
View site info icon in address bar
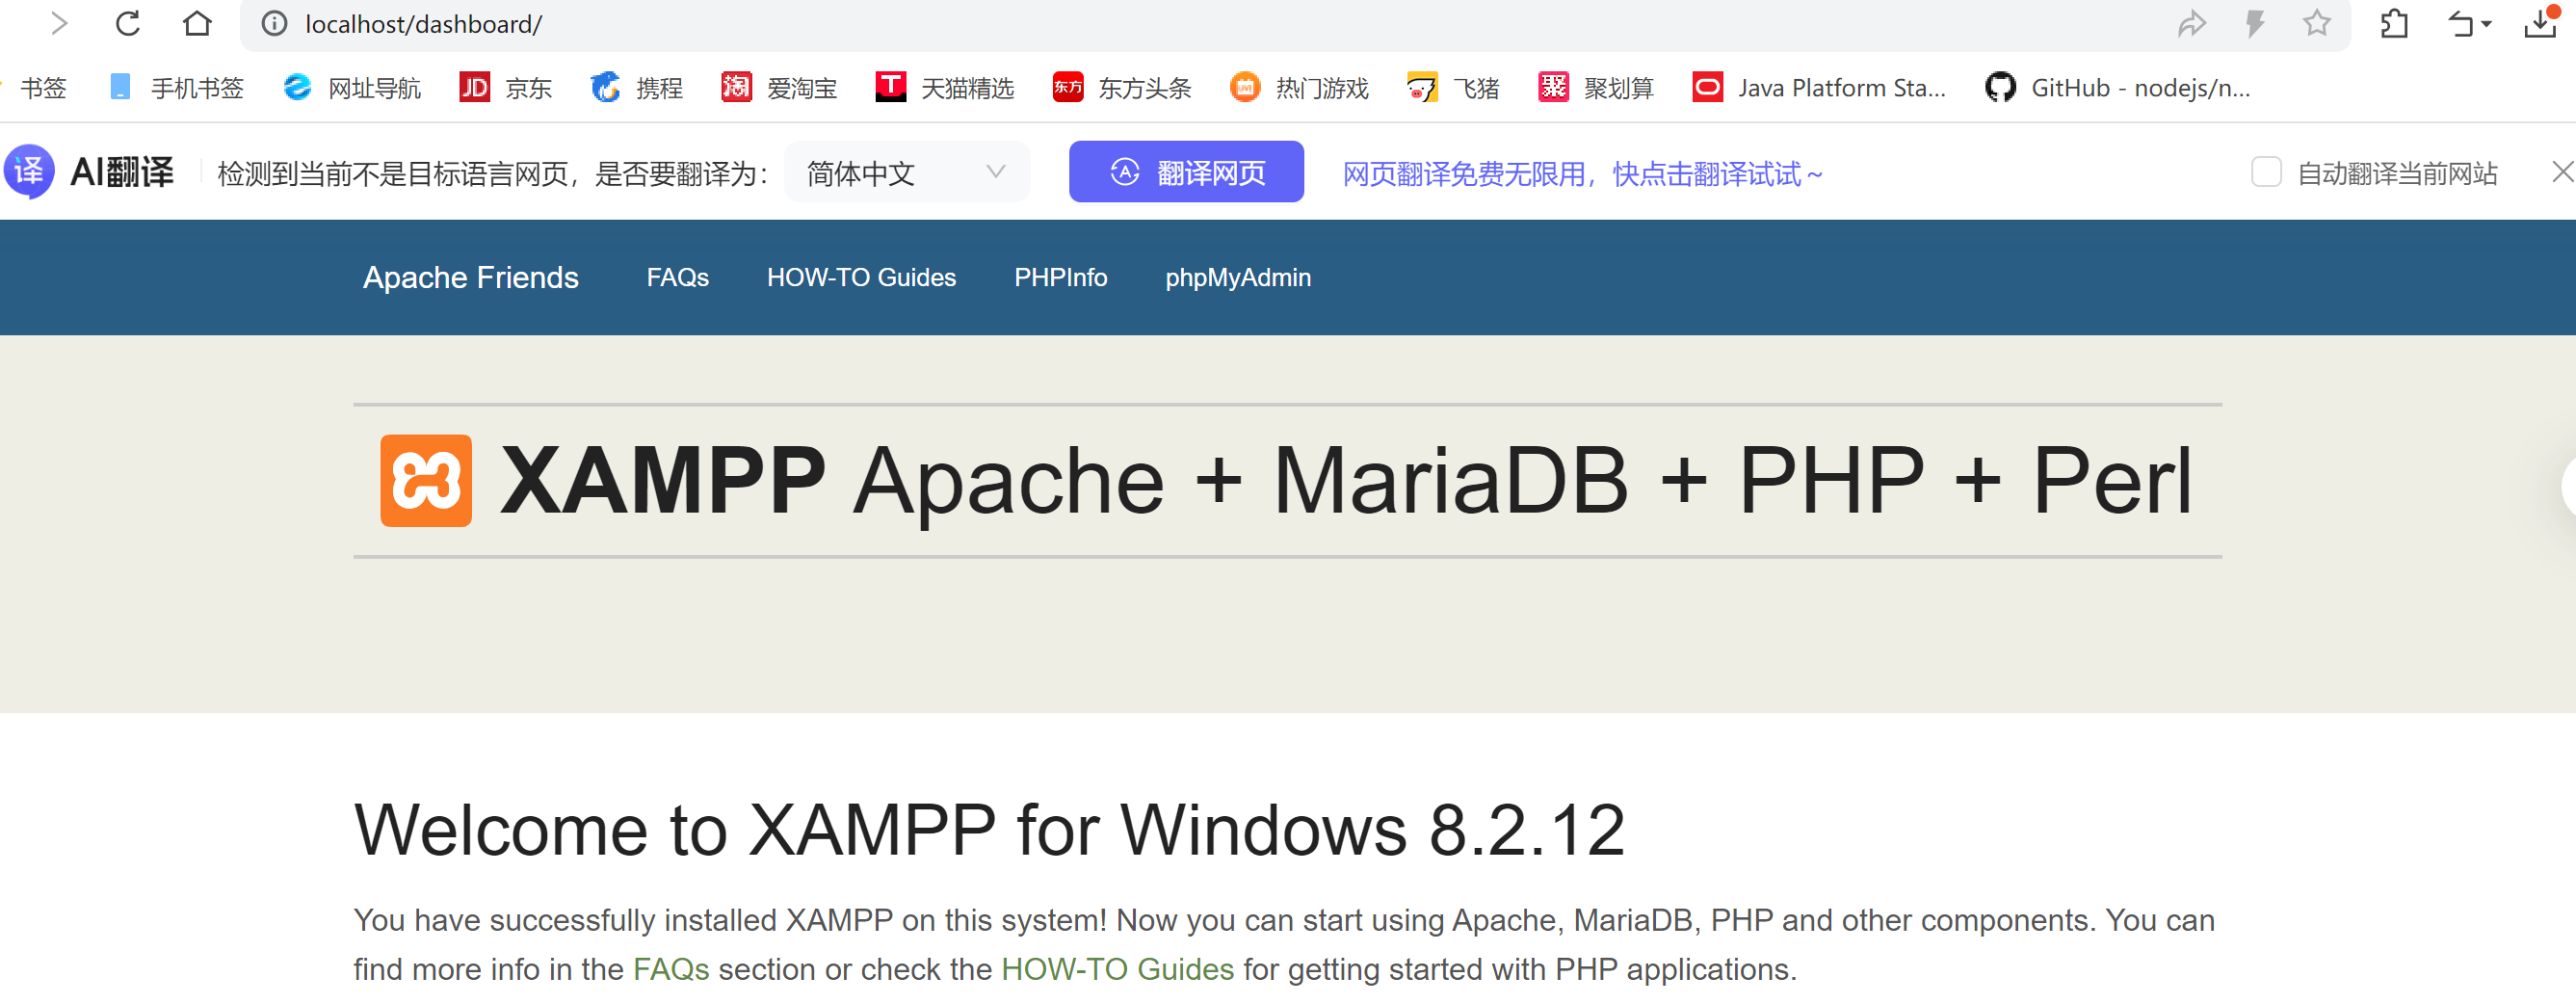coord(274,24)
